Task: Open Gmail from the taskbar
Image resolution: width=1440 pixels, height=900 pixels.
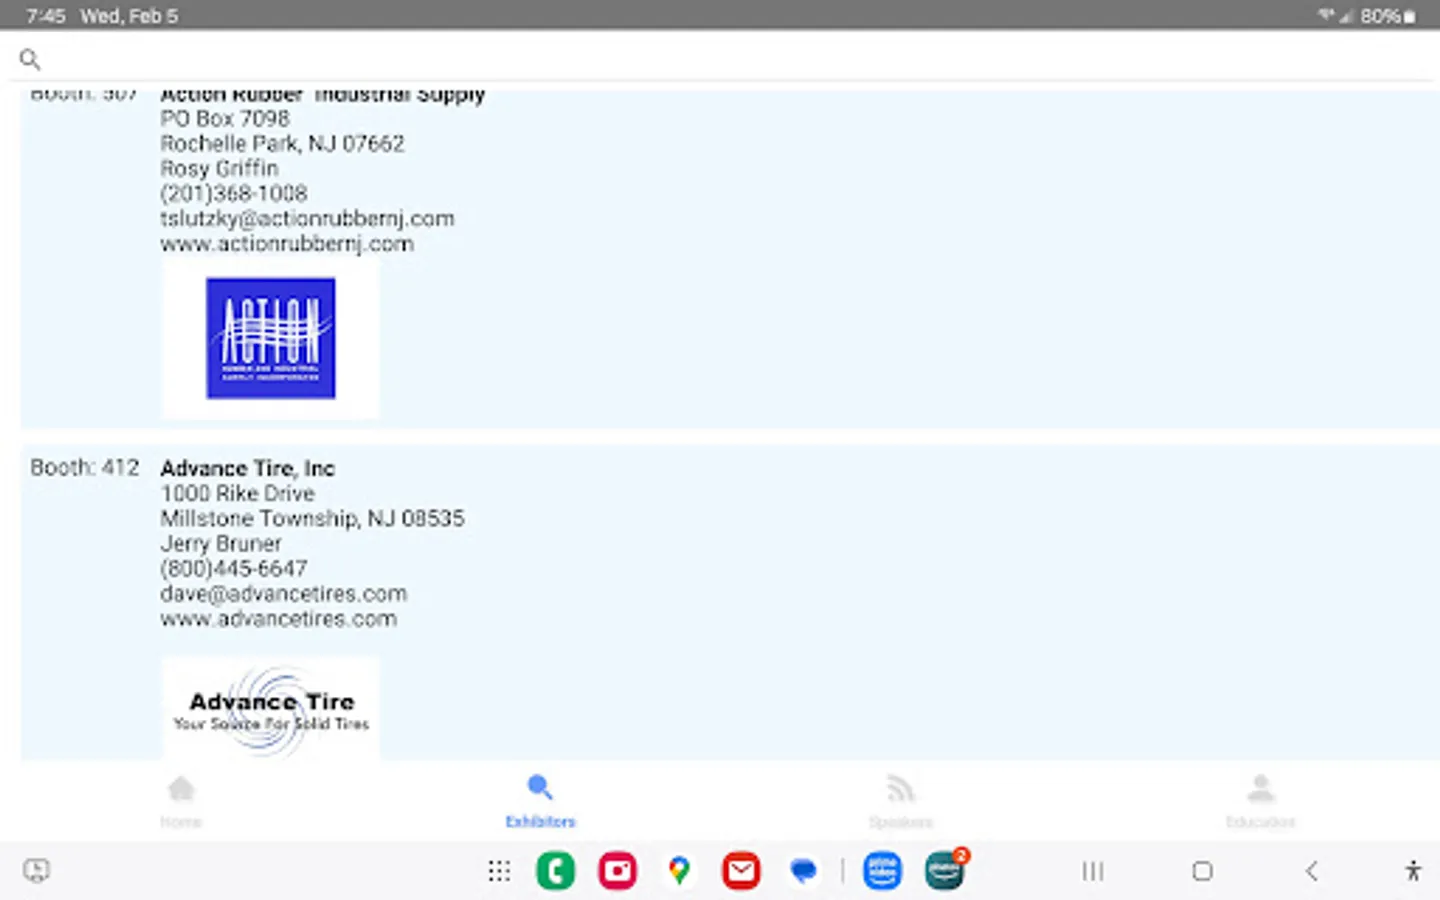Action: tap(740, 870)
